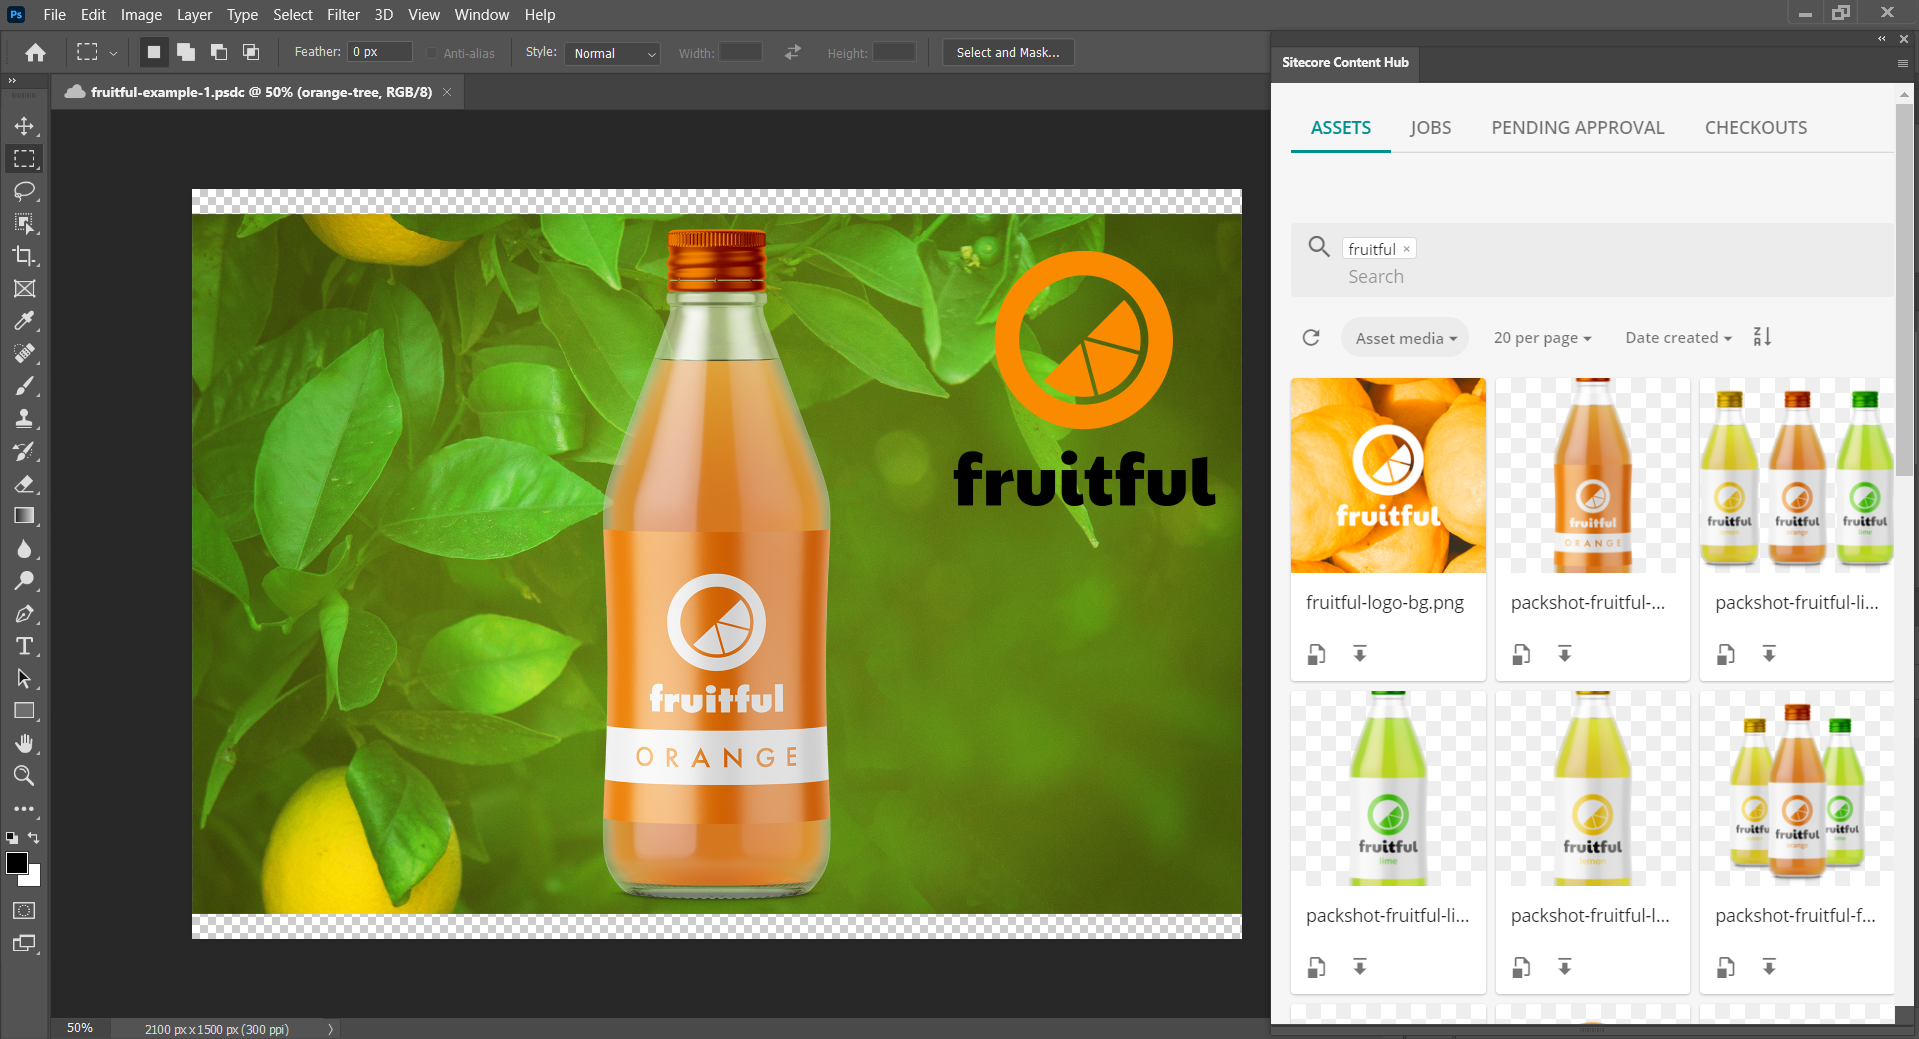
Task: Expand the toolbar with double-arrow
Action: coord(12,80)
